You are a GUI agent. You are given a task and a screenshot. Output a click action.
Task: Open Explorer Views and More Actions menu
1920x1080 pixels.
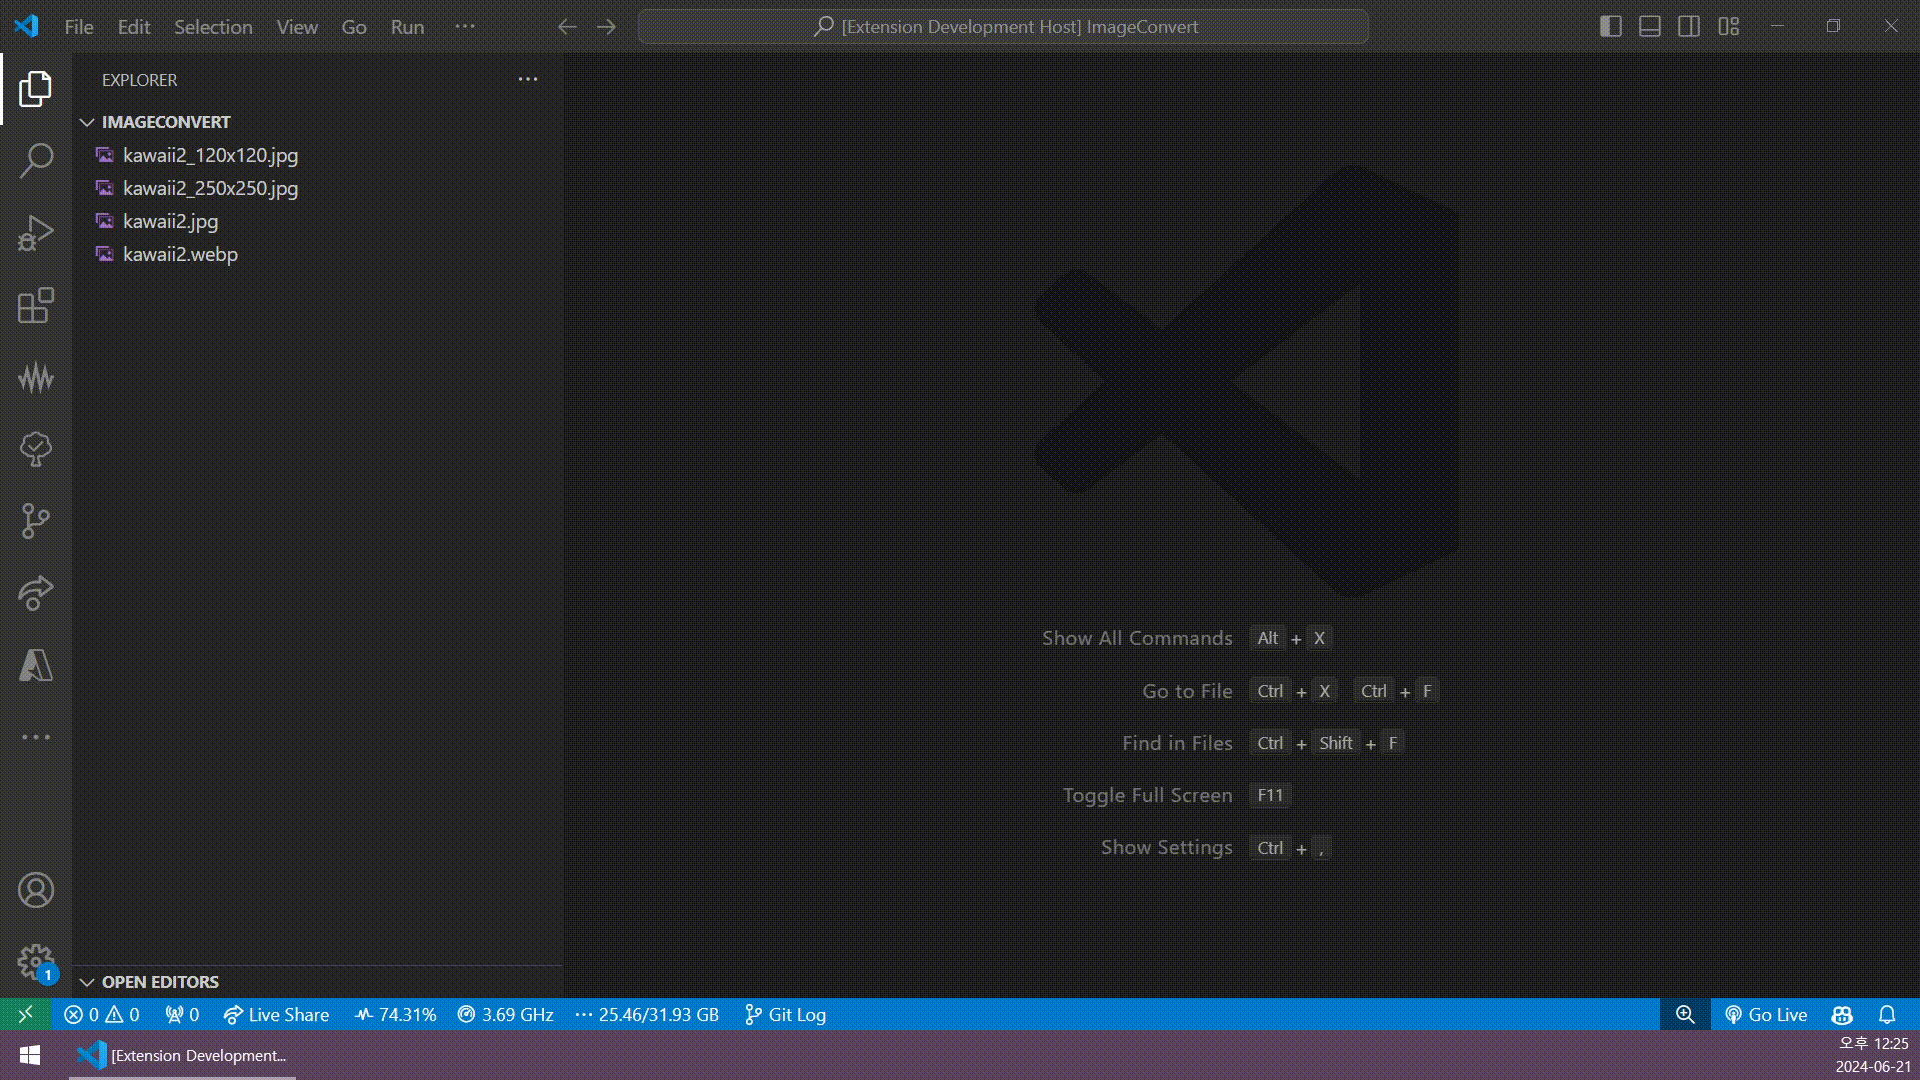tap(528, 79)
